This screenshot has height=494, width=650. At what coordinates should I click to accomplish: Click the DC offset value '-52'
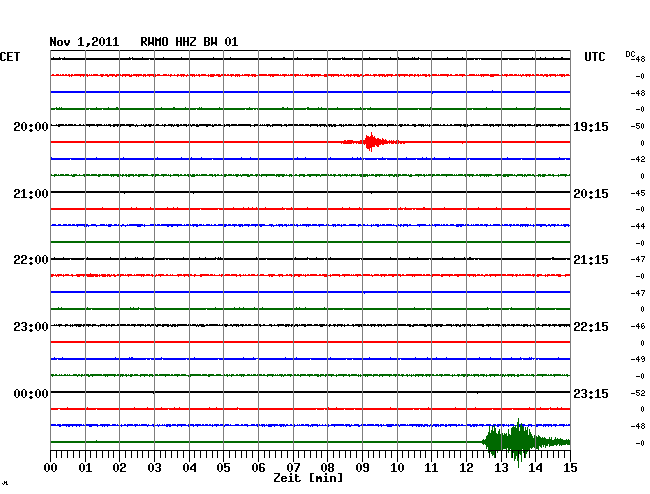tap(638, 393)
